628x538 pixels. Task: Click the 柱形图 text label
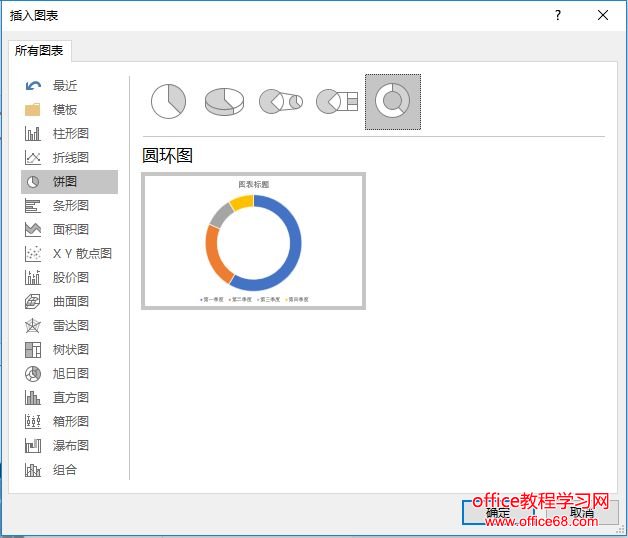(x=71, y=133)
